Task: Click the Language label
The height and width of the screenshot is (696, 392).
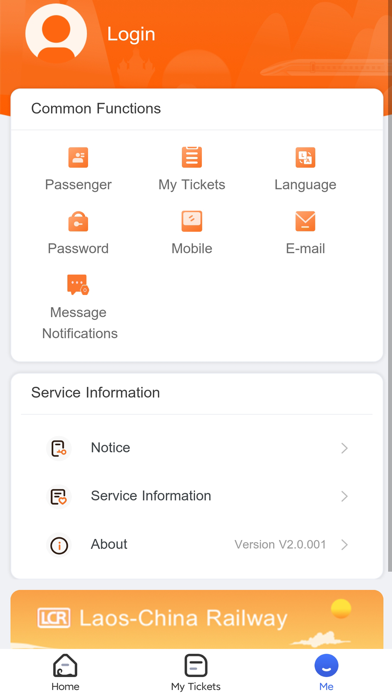Action: click(x=305, y=185)
